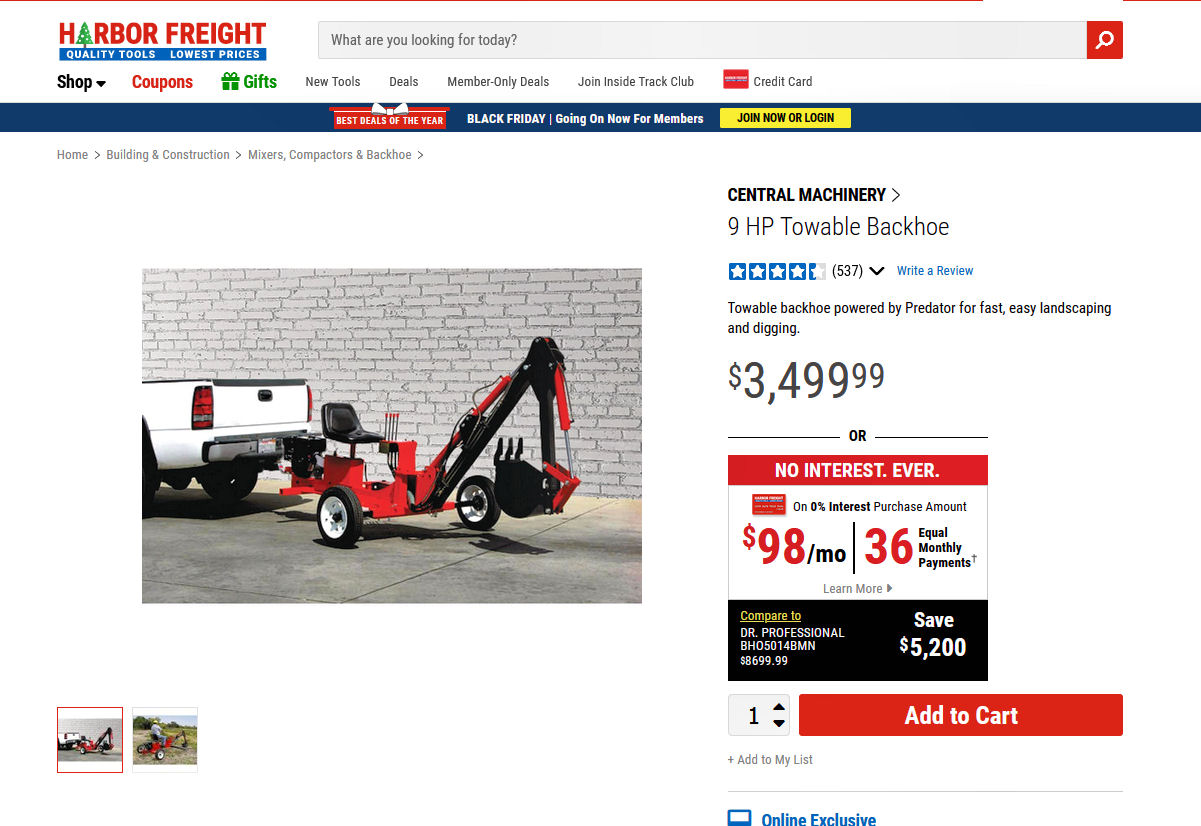Click the Join Now or Login button

click(785, 118)
